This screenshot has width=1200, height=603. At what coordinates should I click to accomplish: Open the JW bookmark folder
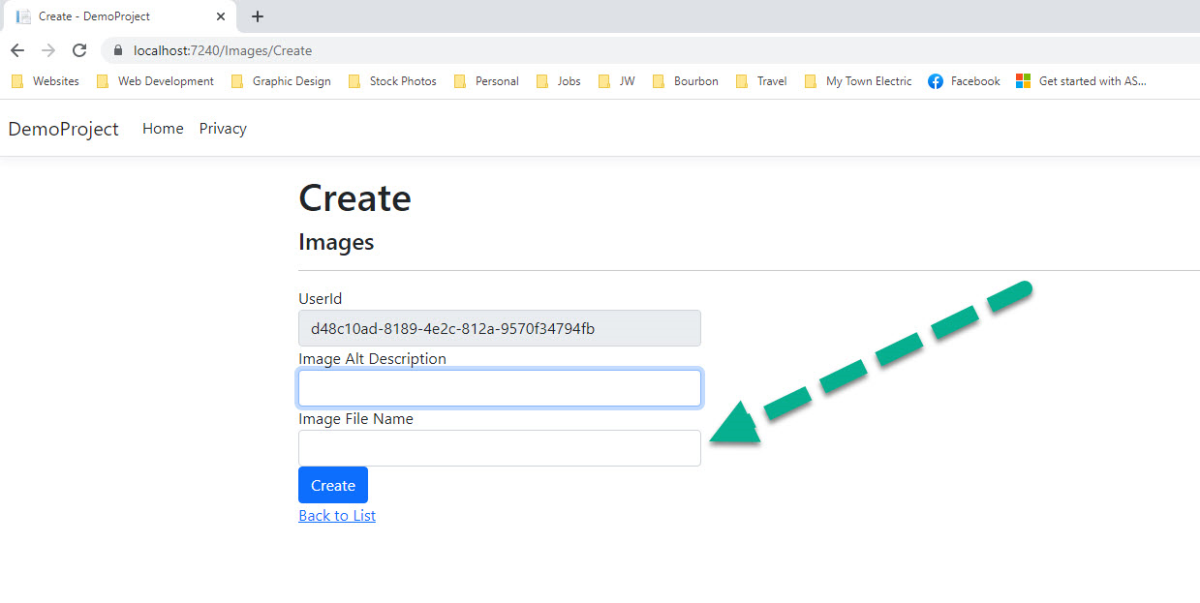click(x=617, y=81)
